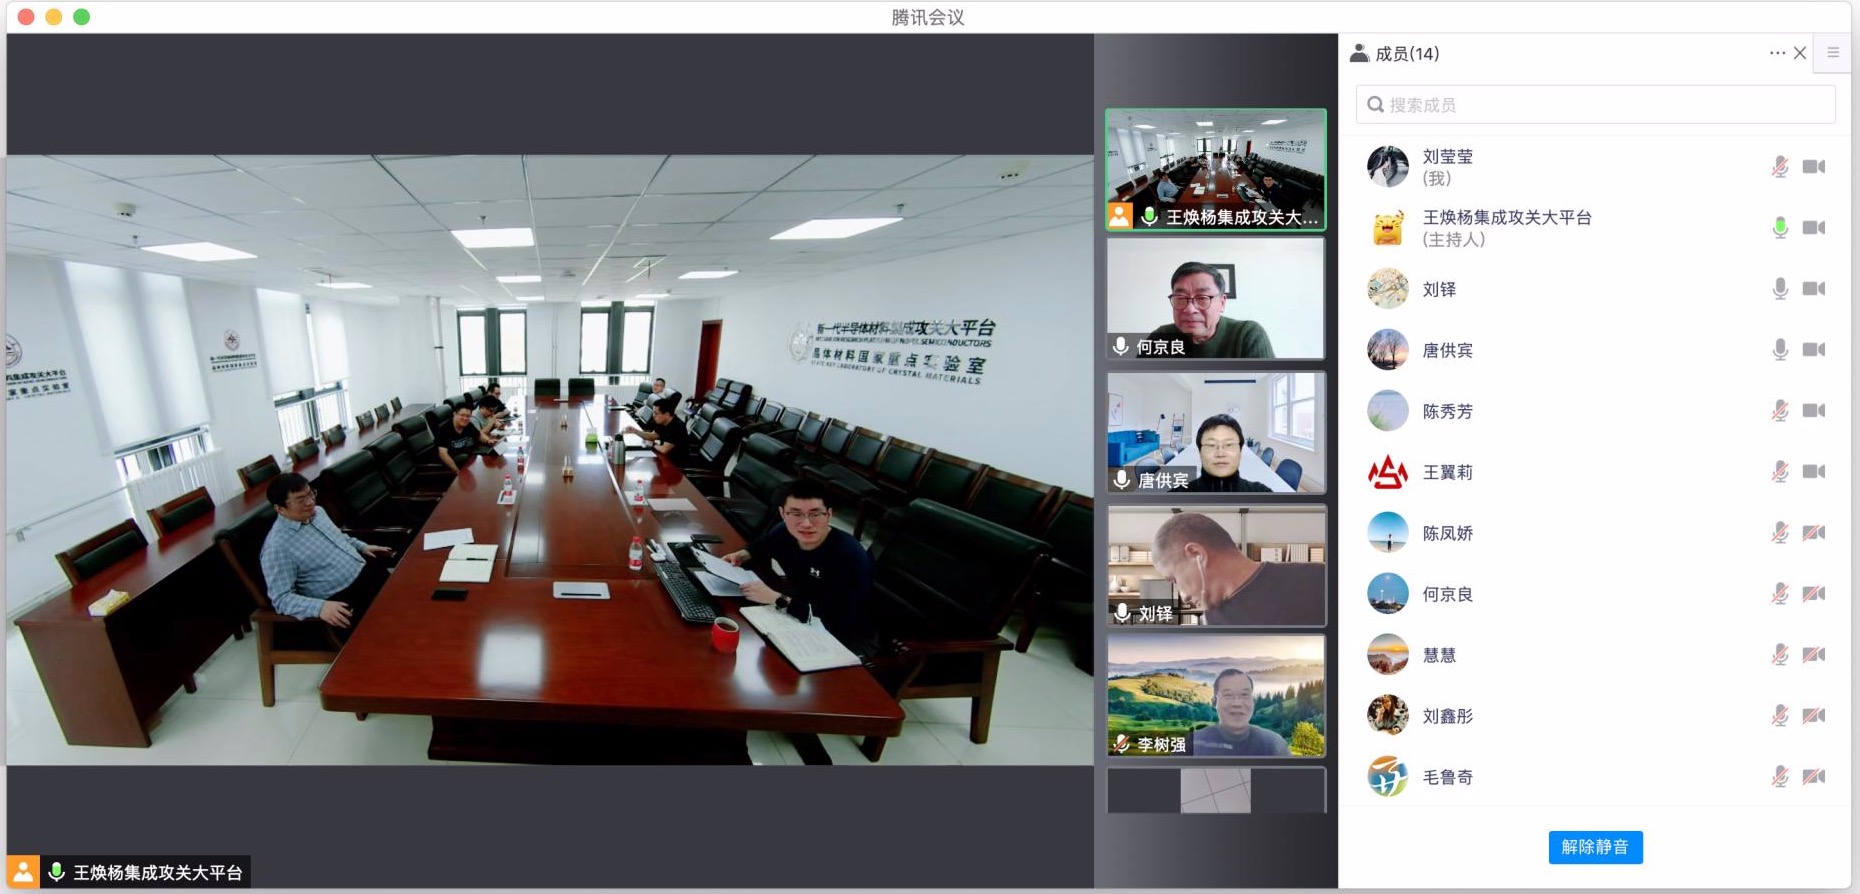Screen dimensions: 1860x894
Task: Click the microphone icon for 刘莹莹
Action: [1780, 167]
